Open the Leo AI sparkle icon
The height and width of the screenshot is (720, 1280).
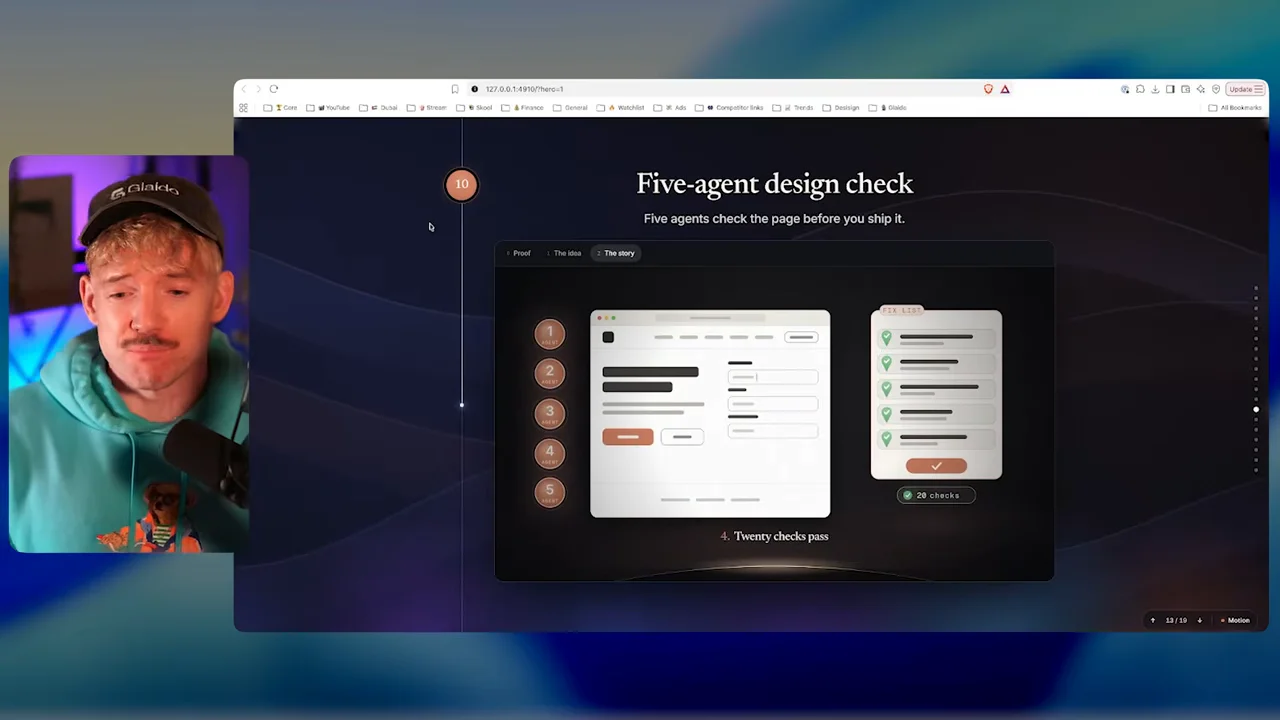point(1200,89)
